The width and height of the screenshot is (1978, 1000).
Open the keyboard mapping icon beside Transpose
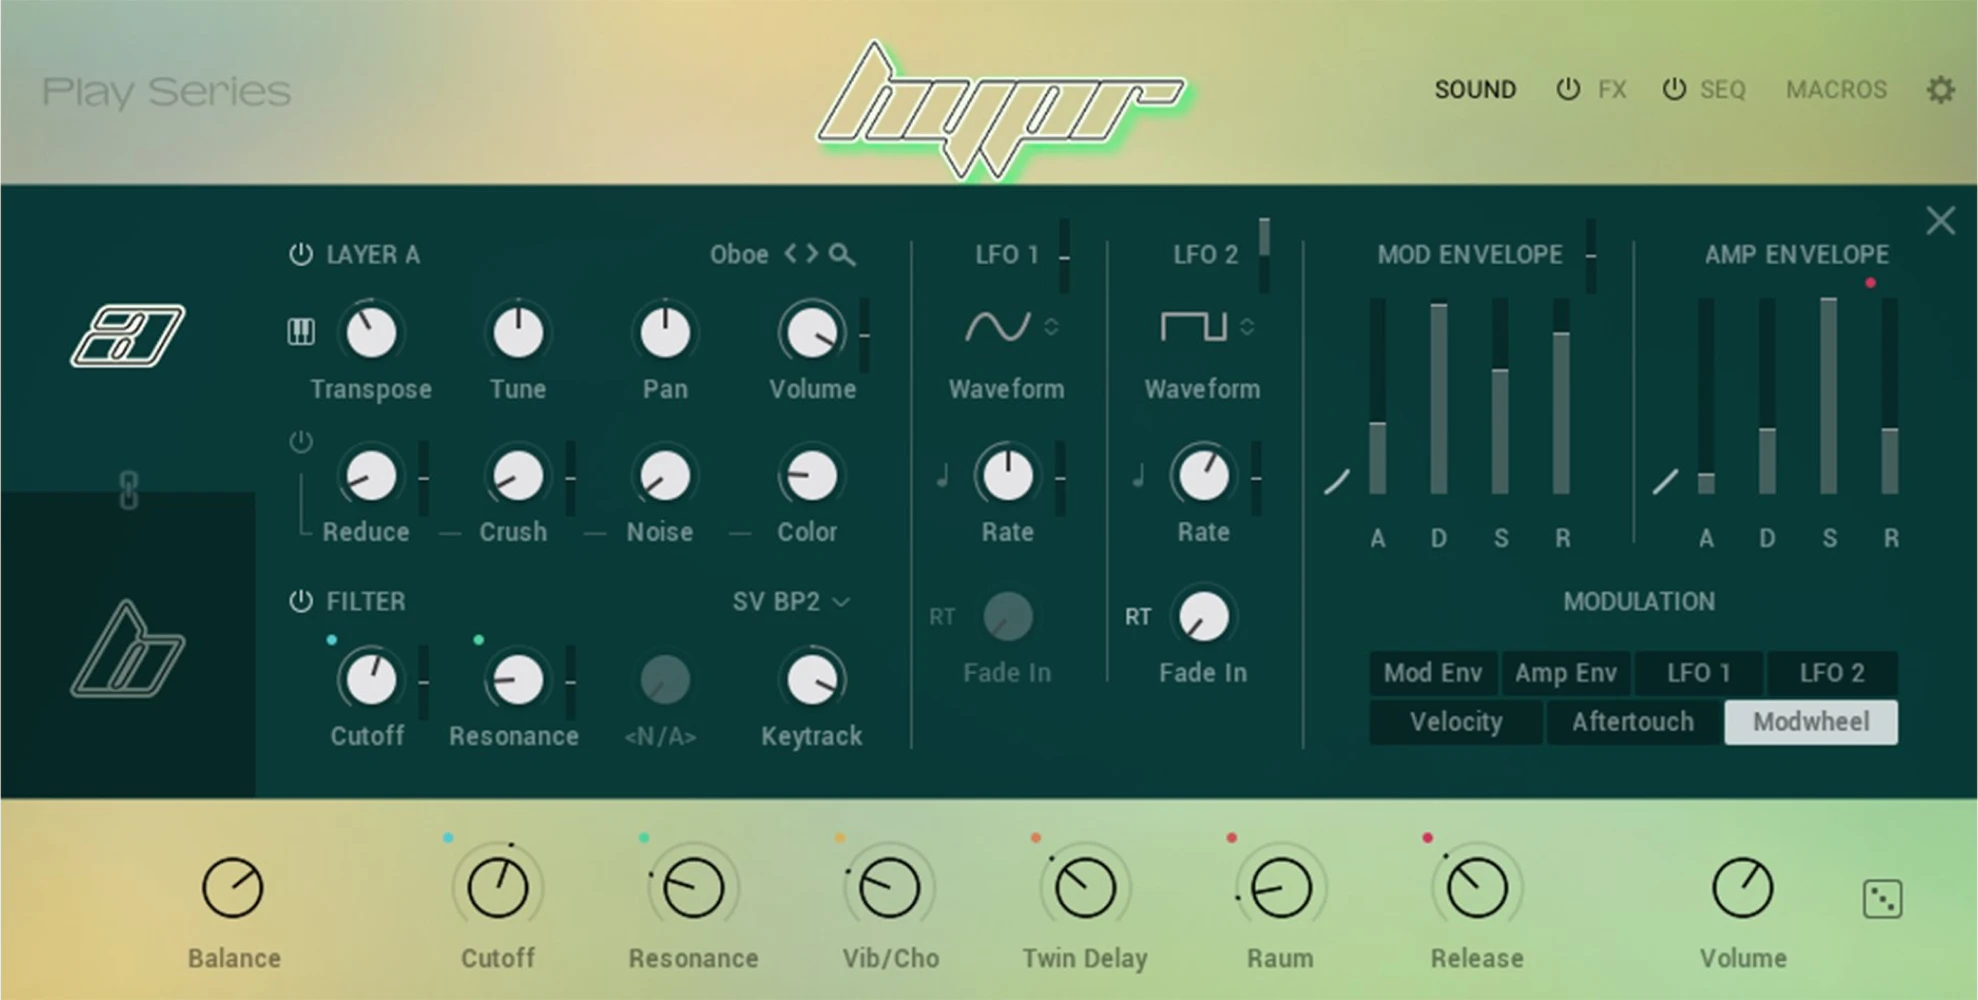tap(300, 330)
